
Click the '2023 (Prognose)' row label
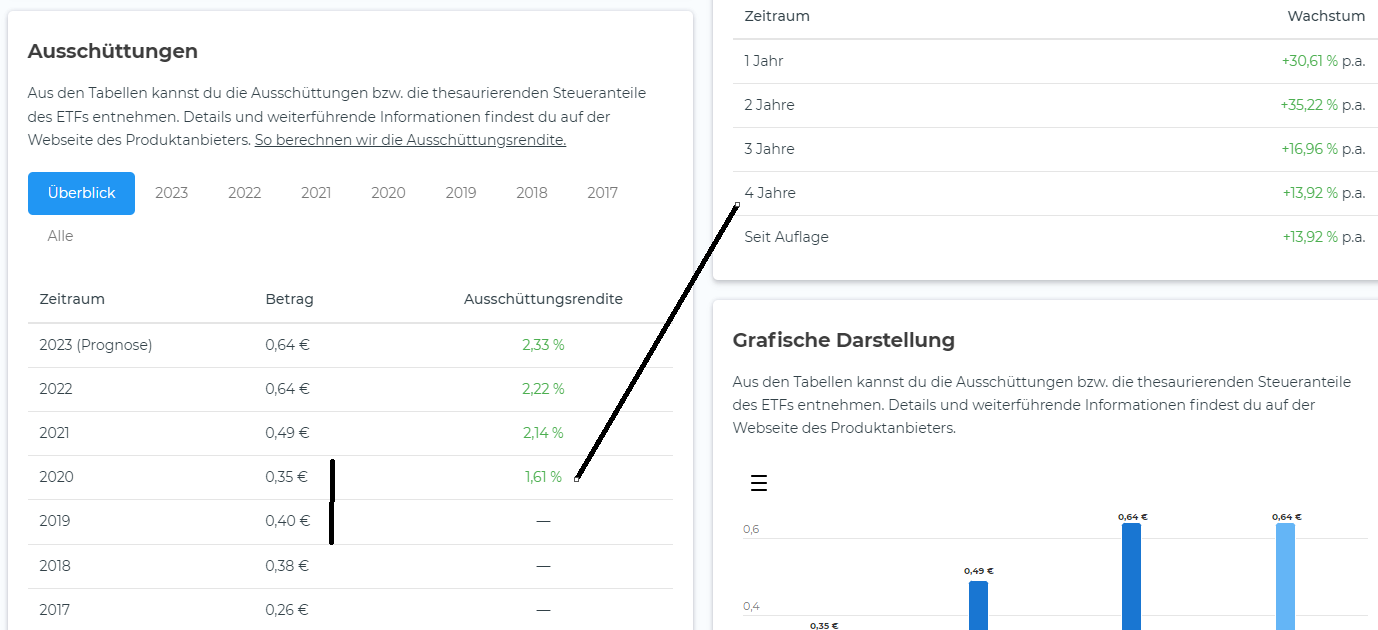96,345
